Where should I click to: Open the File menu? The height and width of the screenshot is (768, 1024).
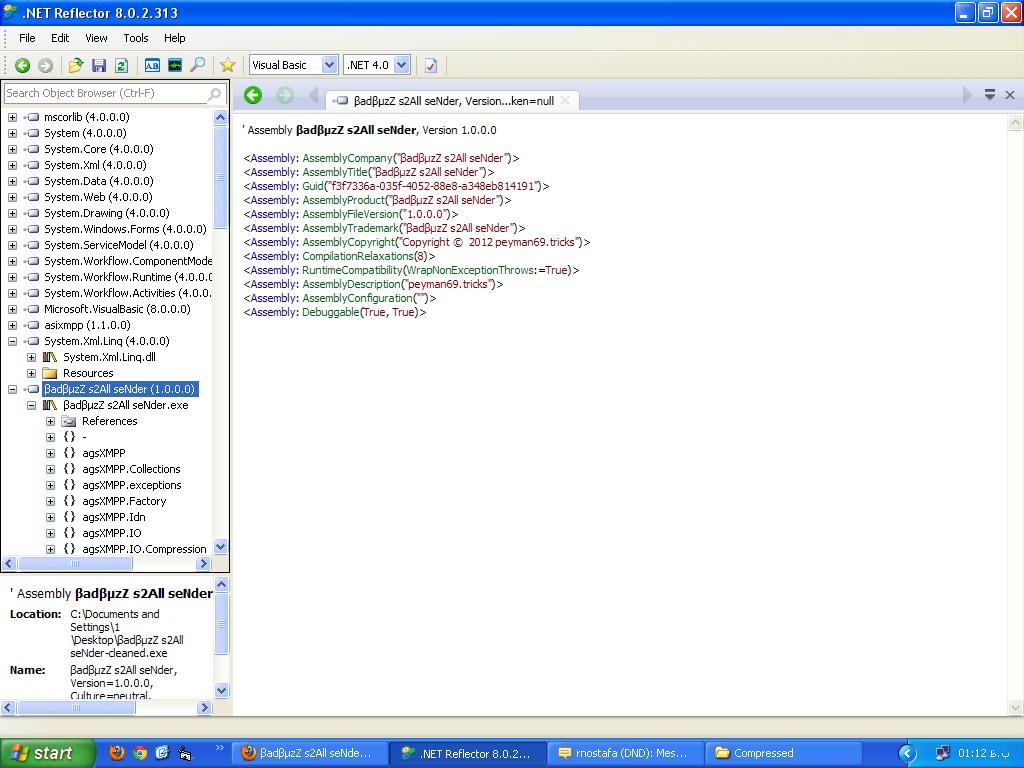tap(27, 38)
